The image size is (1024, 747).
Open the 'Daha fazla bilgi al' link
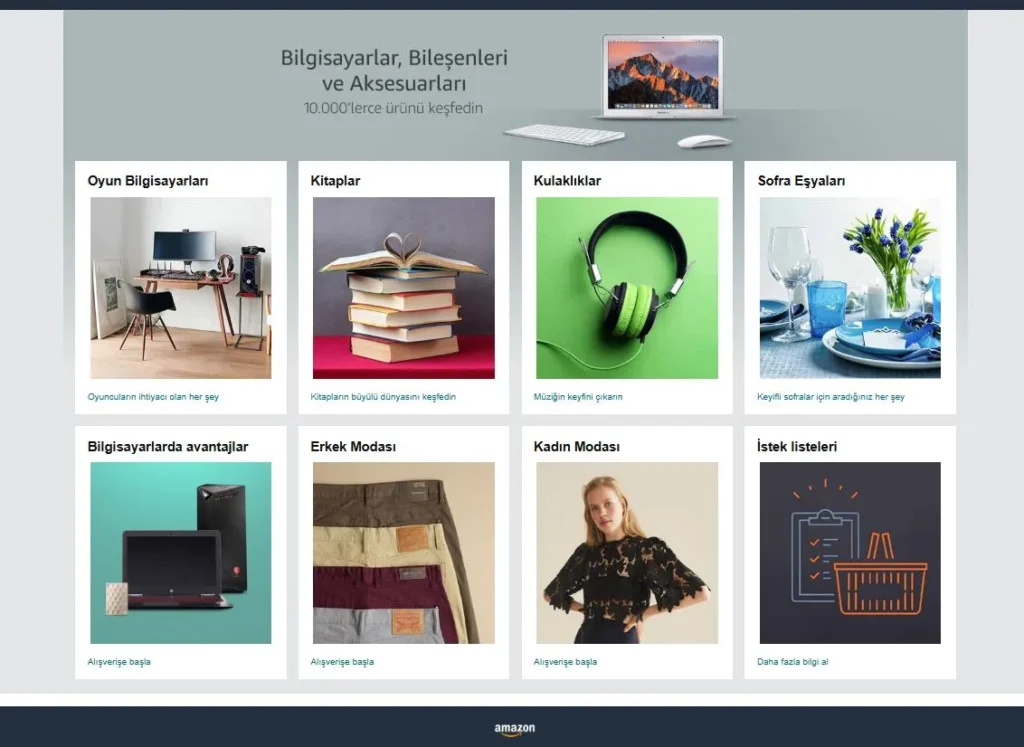[793, 662]
